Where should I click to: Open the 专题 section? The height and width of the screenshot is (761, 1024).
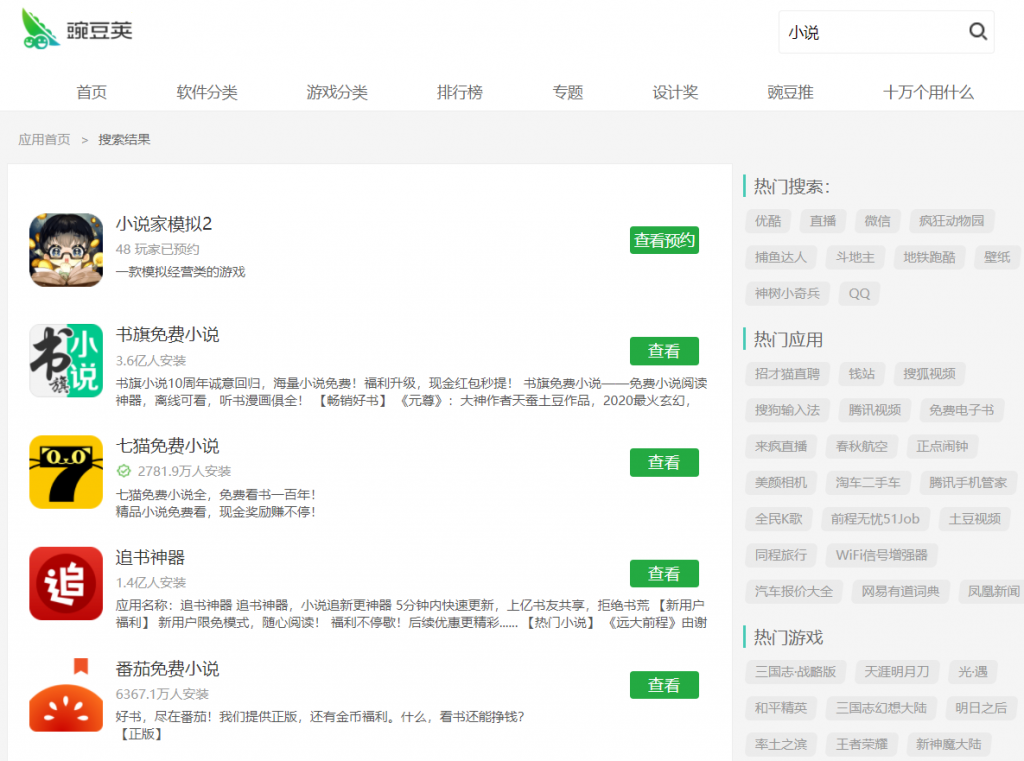pyautogui.click(x=568, y=92)
